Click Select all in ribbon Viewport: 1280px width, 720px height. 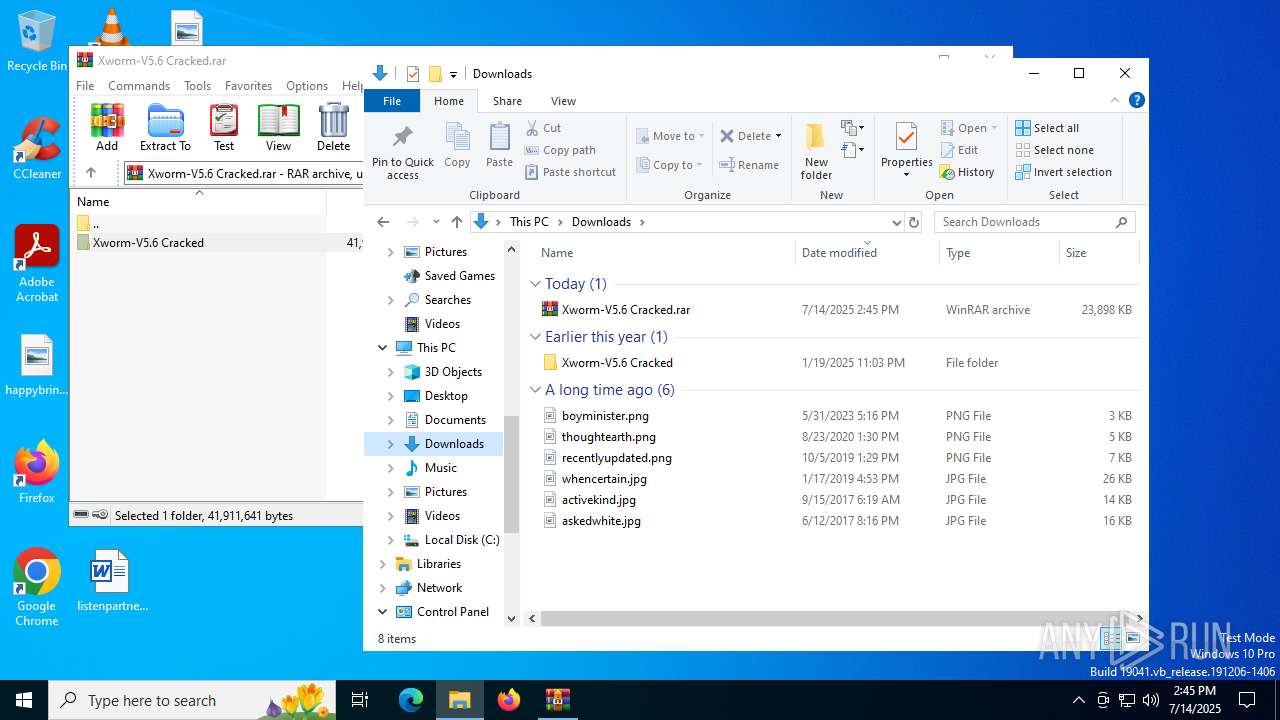tap(1047, 128)
